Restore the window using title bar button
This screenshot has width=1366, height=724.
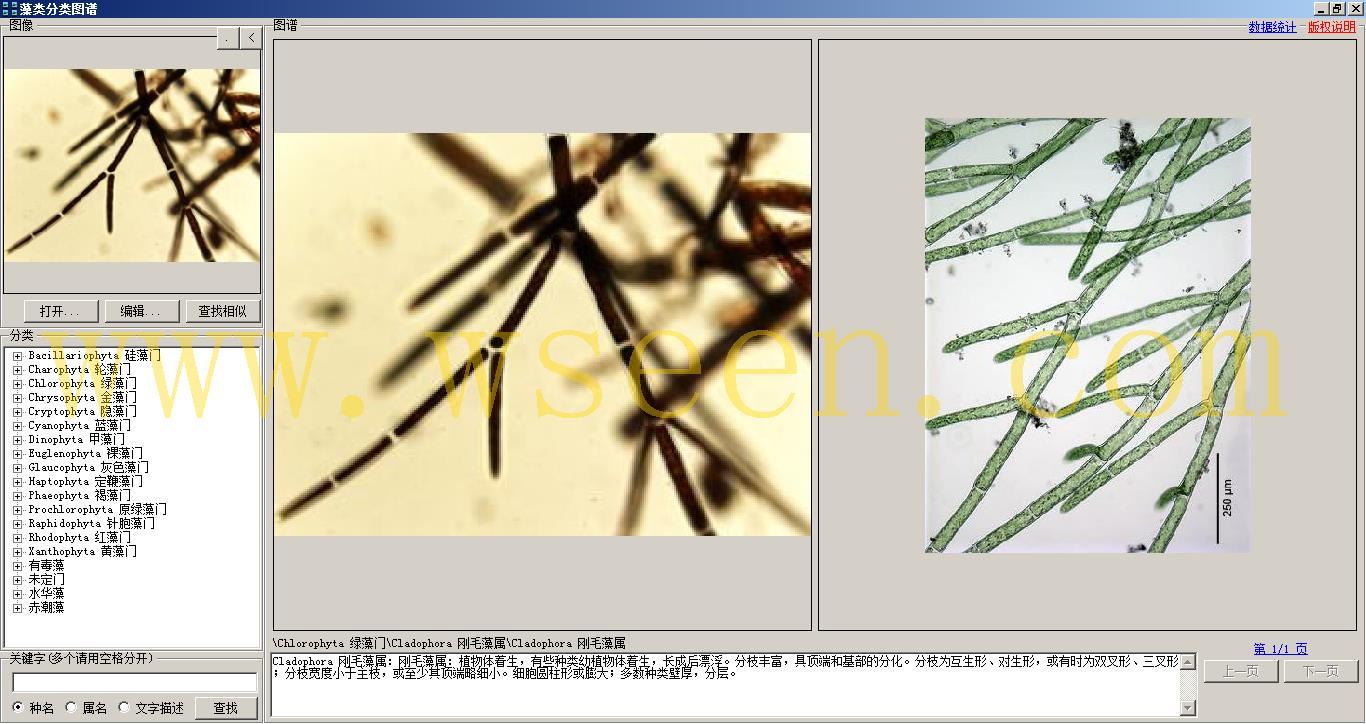tap(1337, 8)
